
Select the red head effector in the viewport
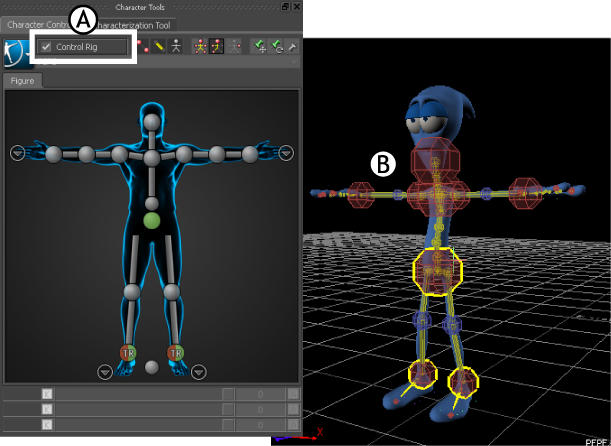(x=435, y=160)
